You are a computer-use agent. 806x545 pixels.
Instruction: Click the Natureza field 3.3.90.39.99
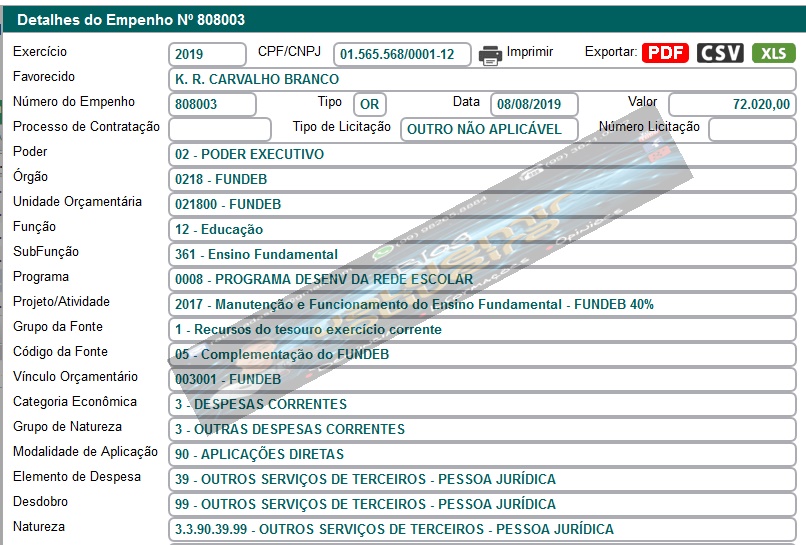(482, 530)
